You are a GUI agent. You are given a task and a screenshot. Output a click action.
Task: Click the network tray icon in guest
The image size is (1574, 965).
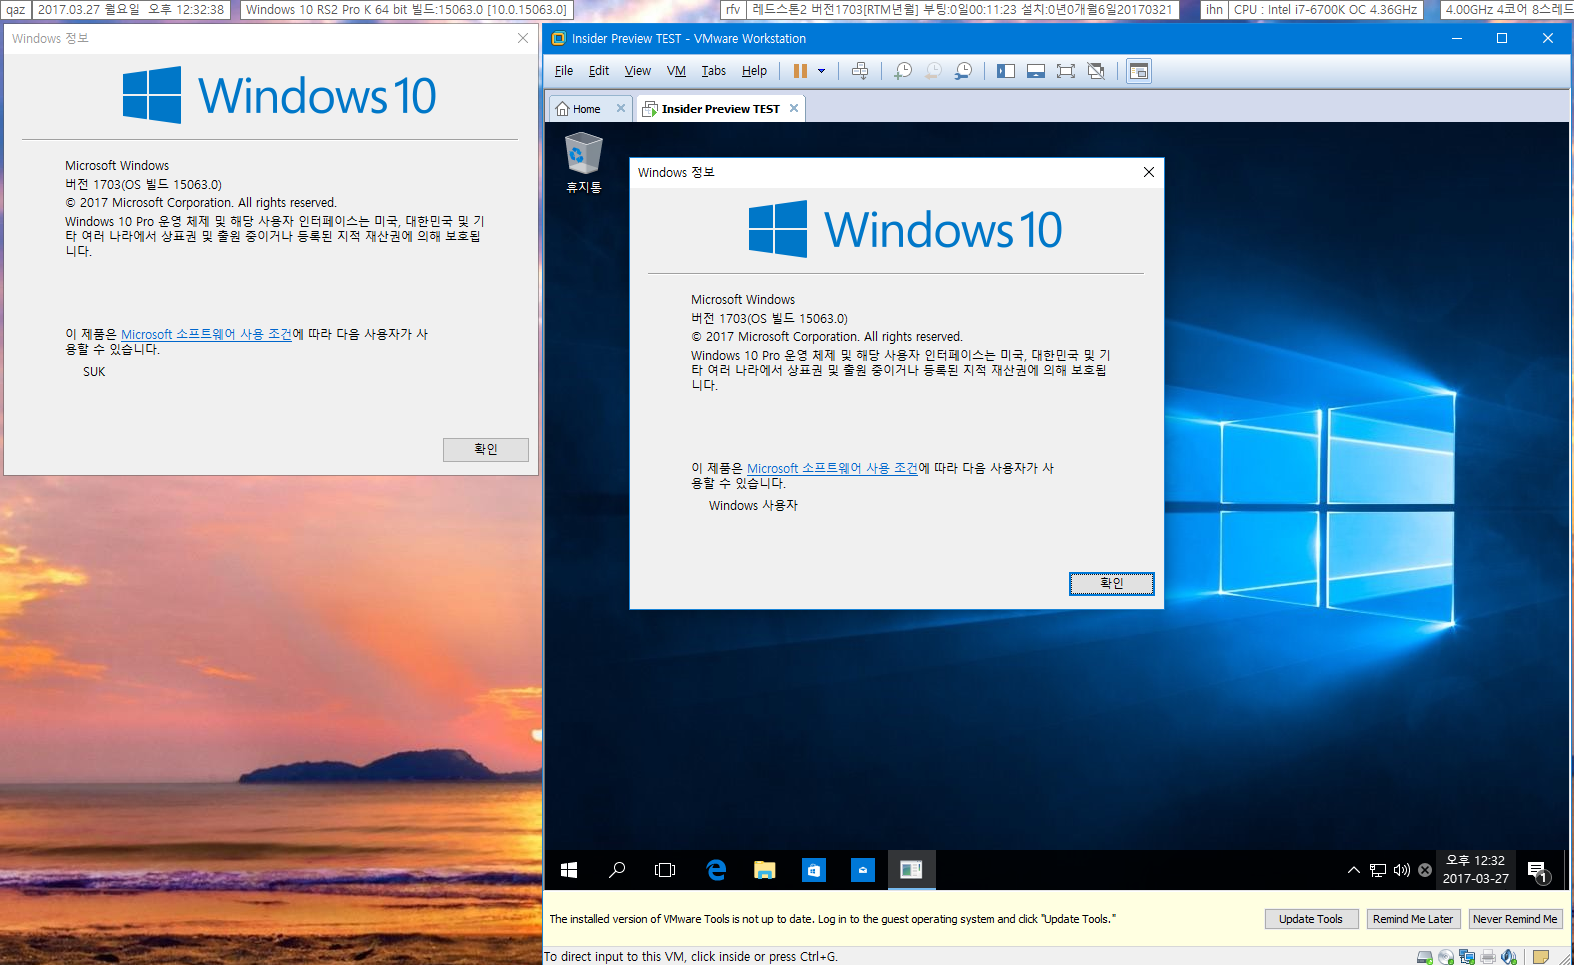click(x=1378, y=870)
